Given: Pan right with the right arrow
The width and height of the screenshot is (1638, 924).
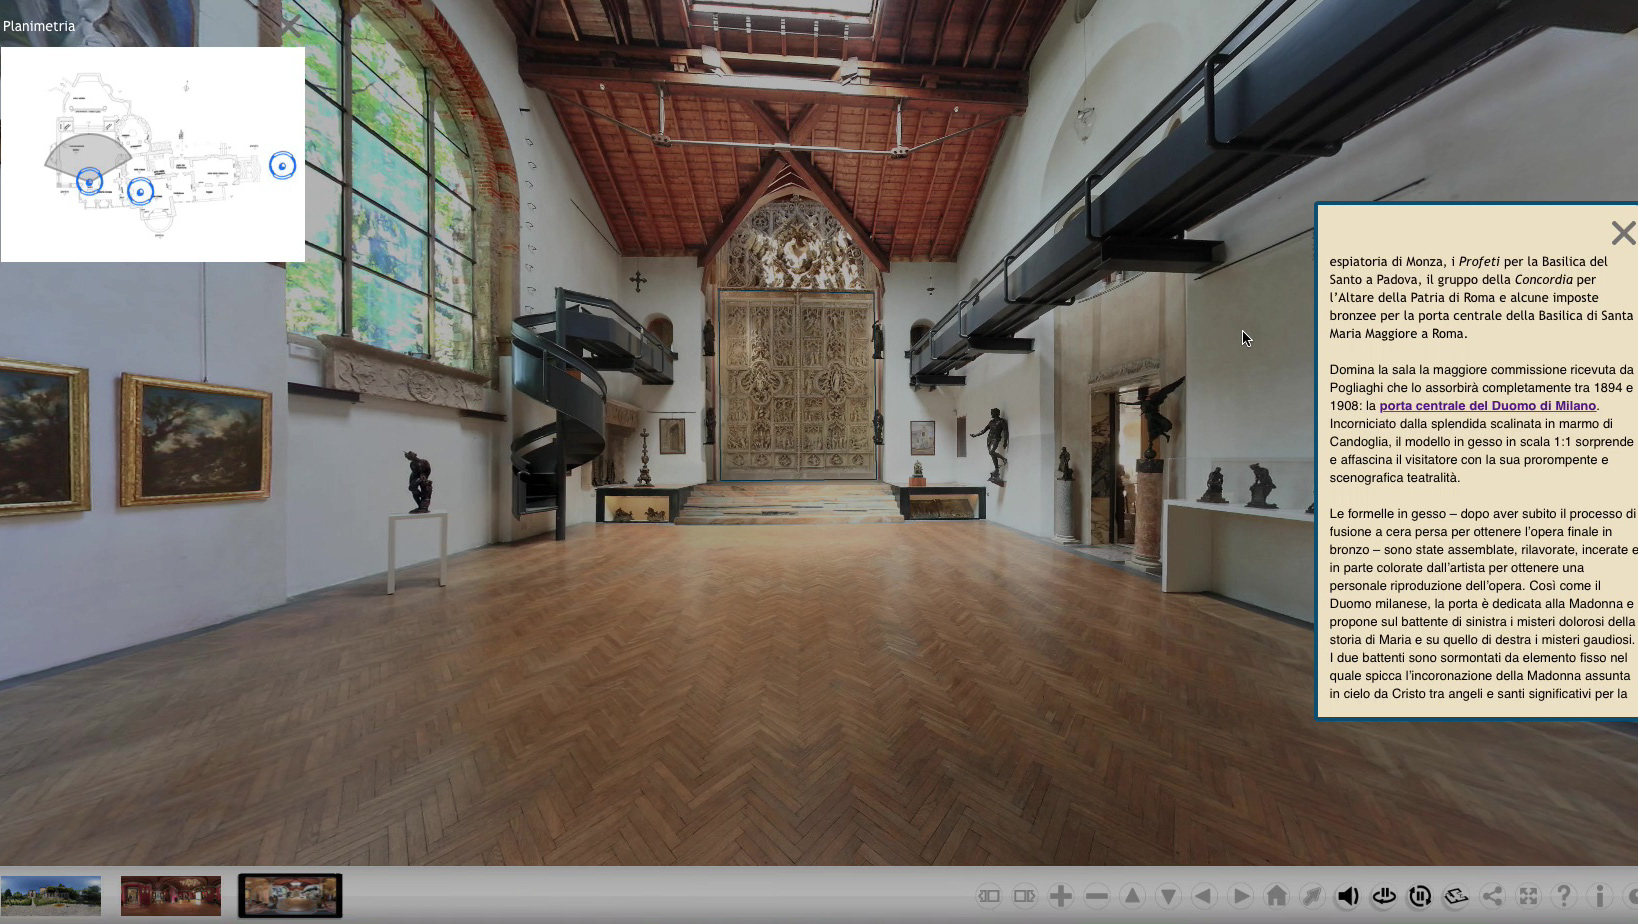Looking at the screenshot, I should coord(1240,896).
